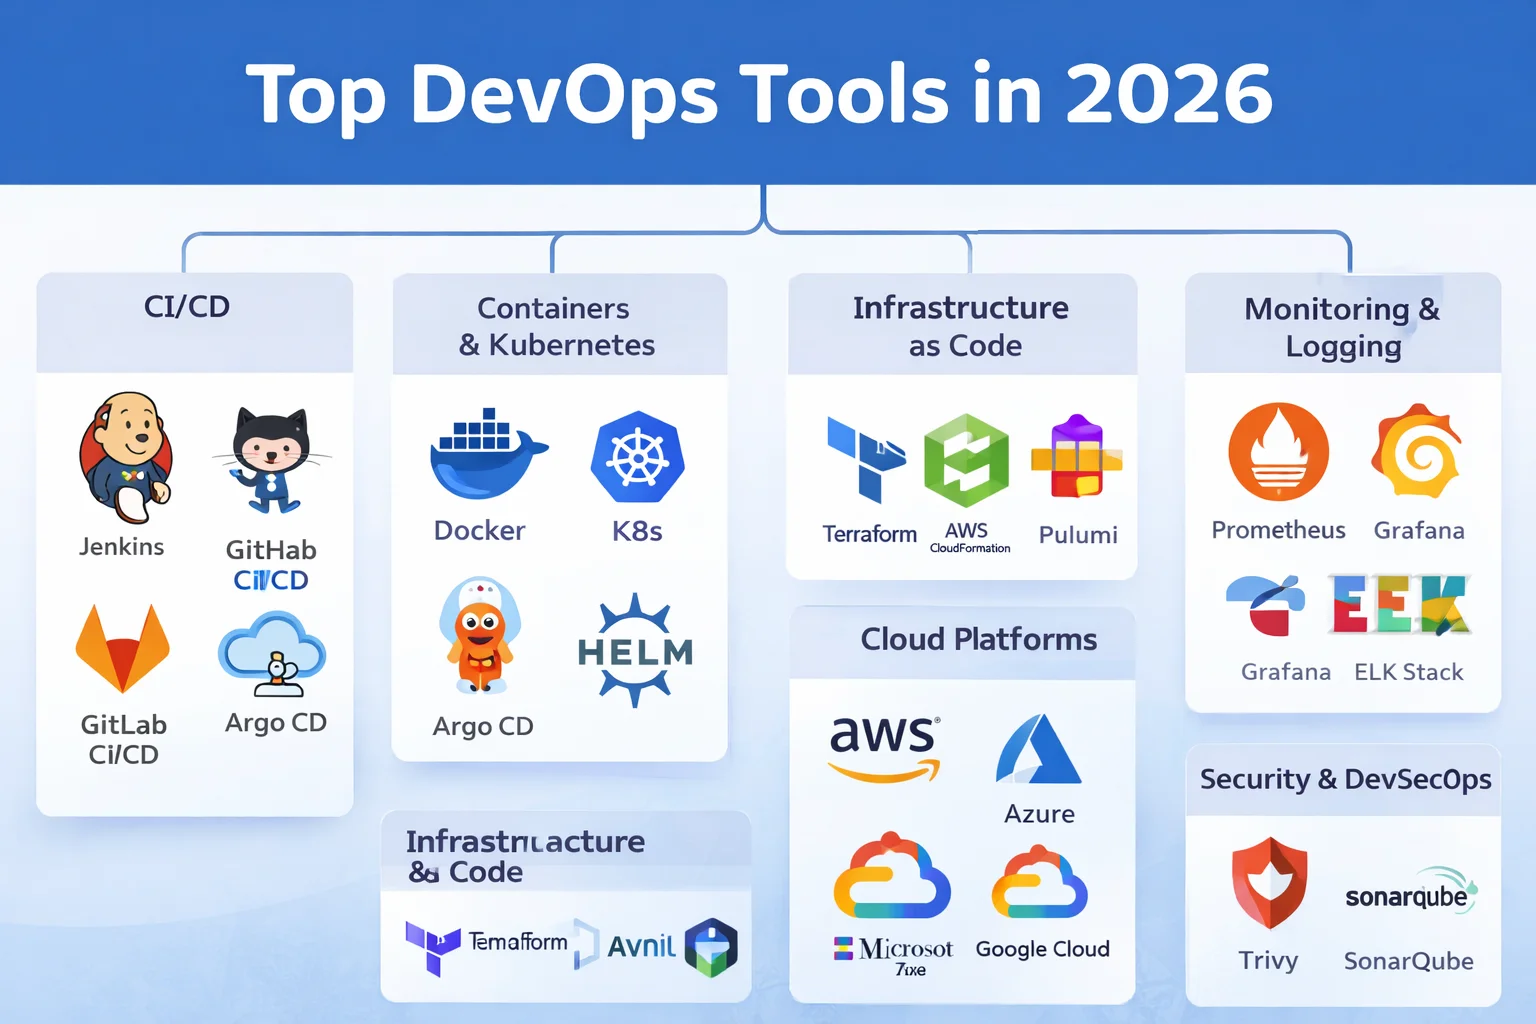
Task: Select the Kubernetes ship wheel logo
Action: click(x=638, y=457)
